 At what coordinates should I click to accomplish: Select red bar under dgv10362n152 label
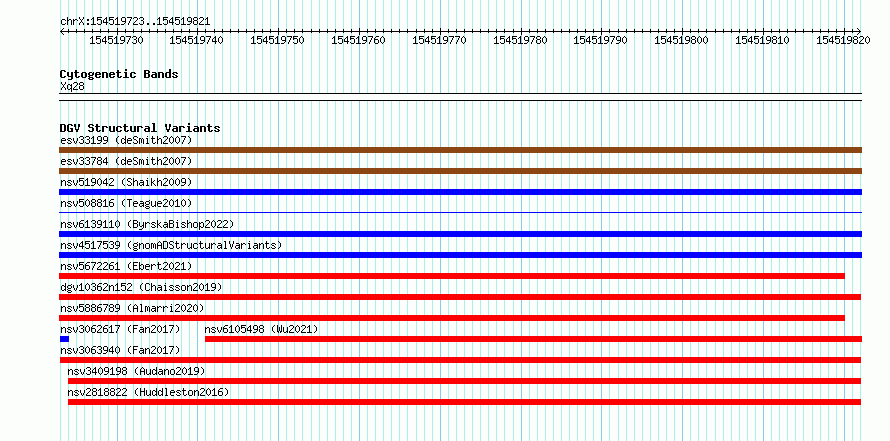pos(460,297)
